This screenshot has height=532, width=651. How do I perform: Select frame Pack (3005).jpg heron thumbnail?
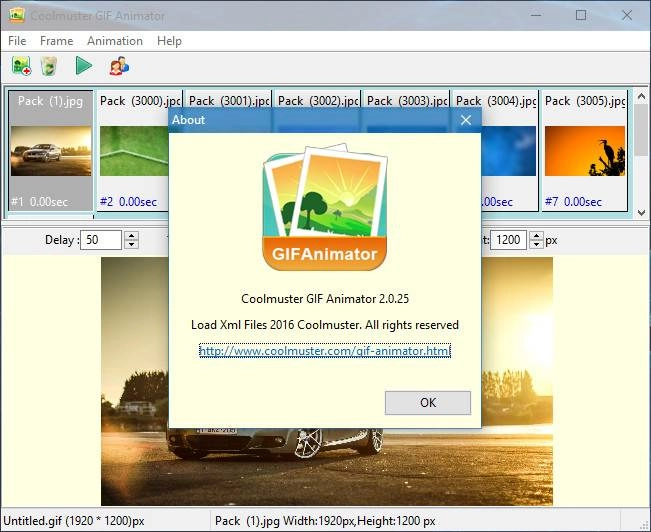[x=585, y=151]
